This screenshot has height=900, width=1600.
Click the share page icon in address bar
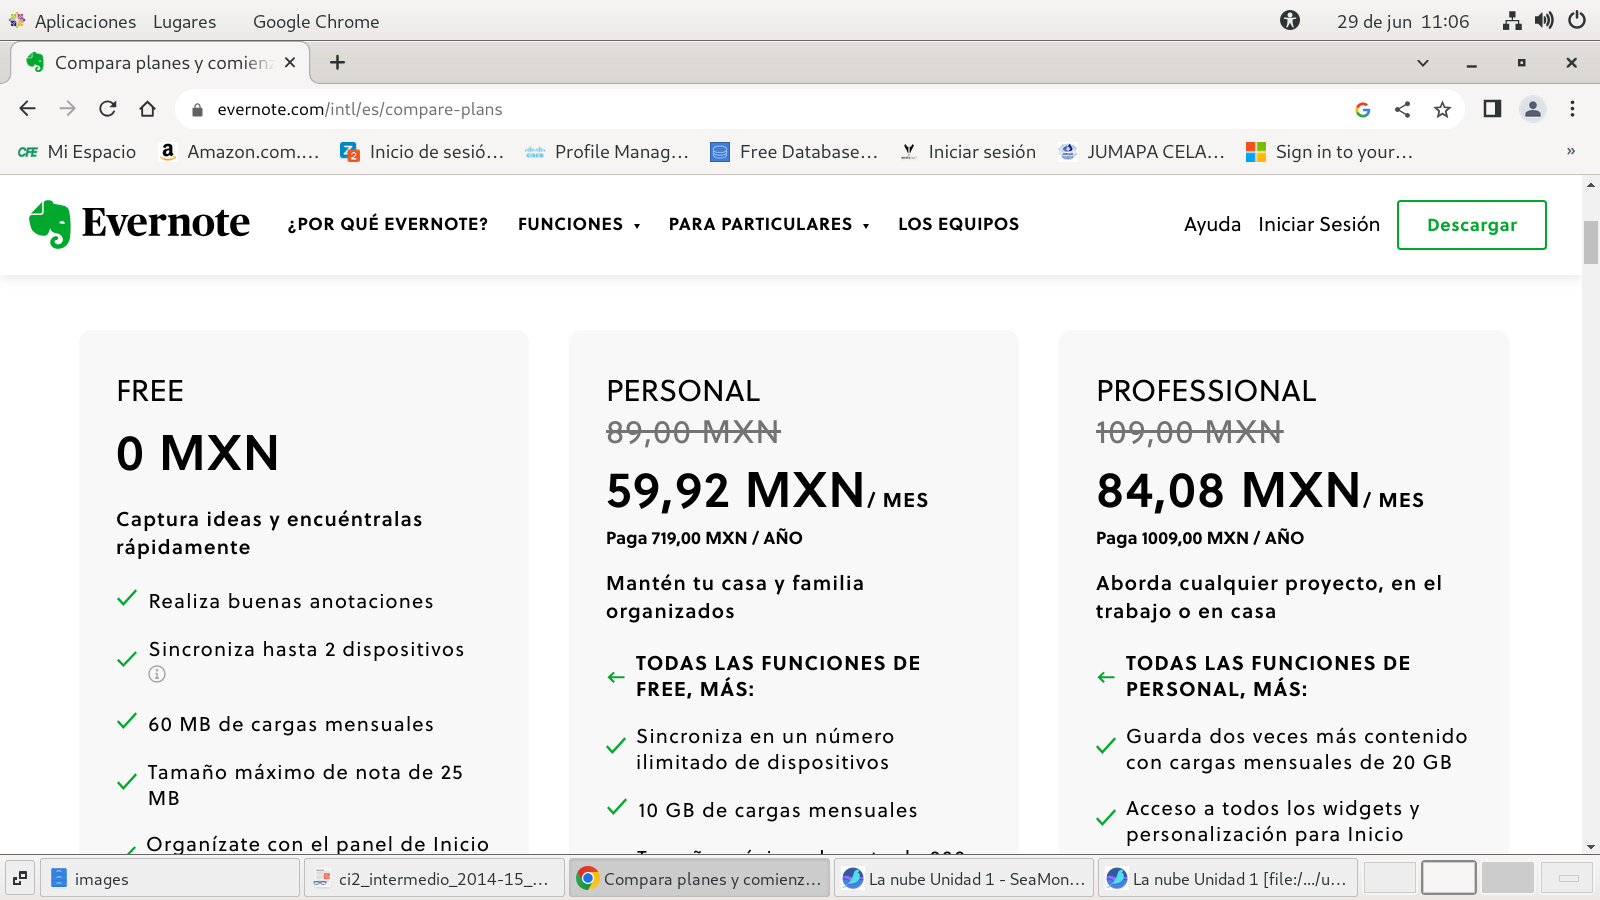click(1402, 109)
